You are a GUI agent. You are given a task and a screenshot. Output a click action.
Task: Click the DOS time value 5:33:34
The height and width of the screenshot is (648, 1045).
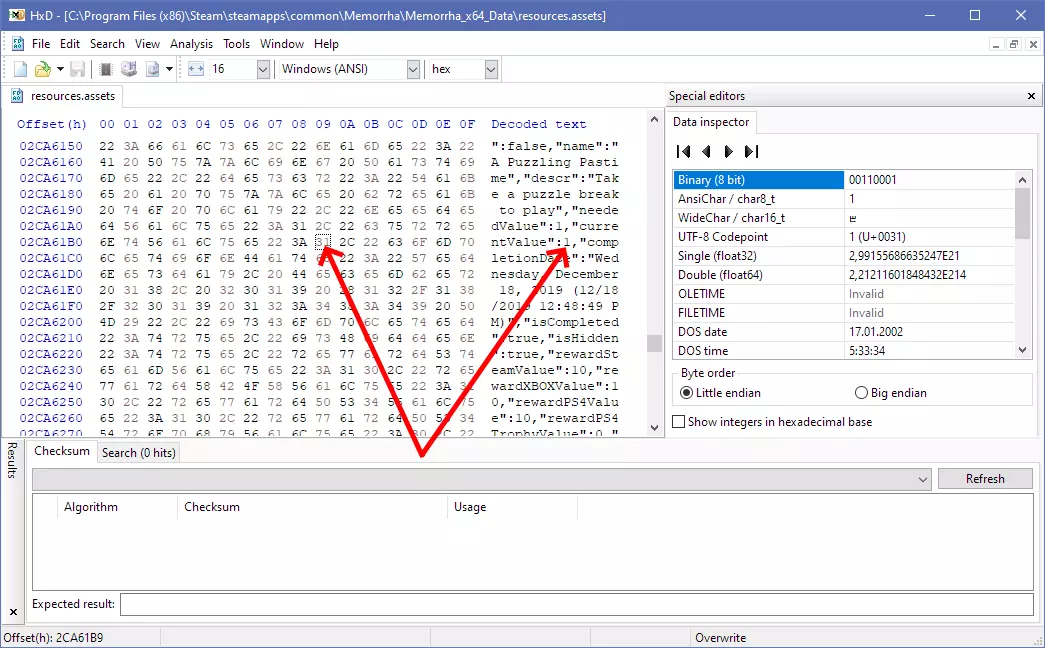click(x=867, y=351)
